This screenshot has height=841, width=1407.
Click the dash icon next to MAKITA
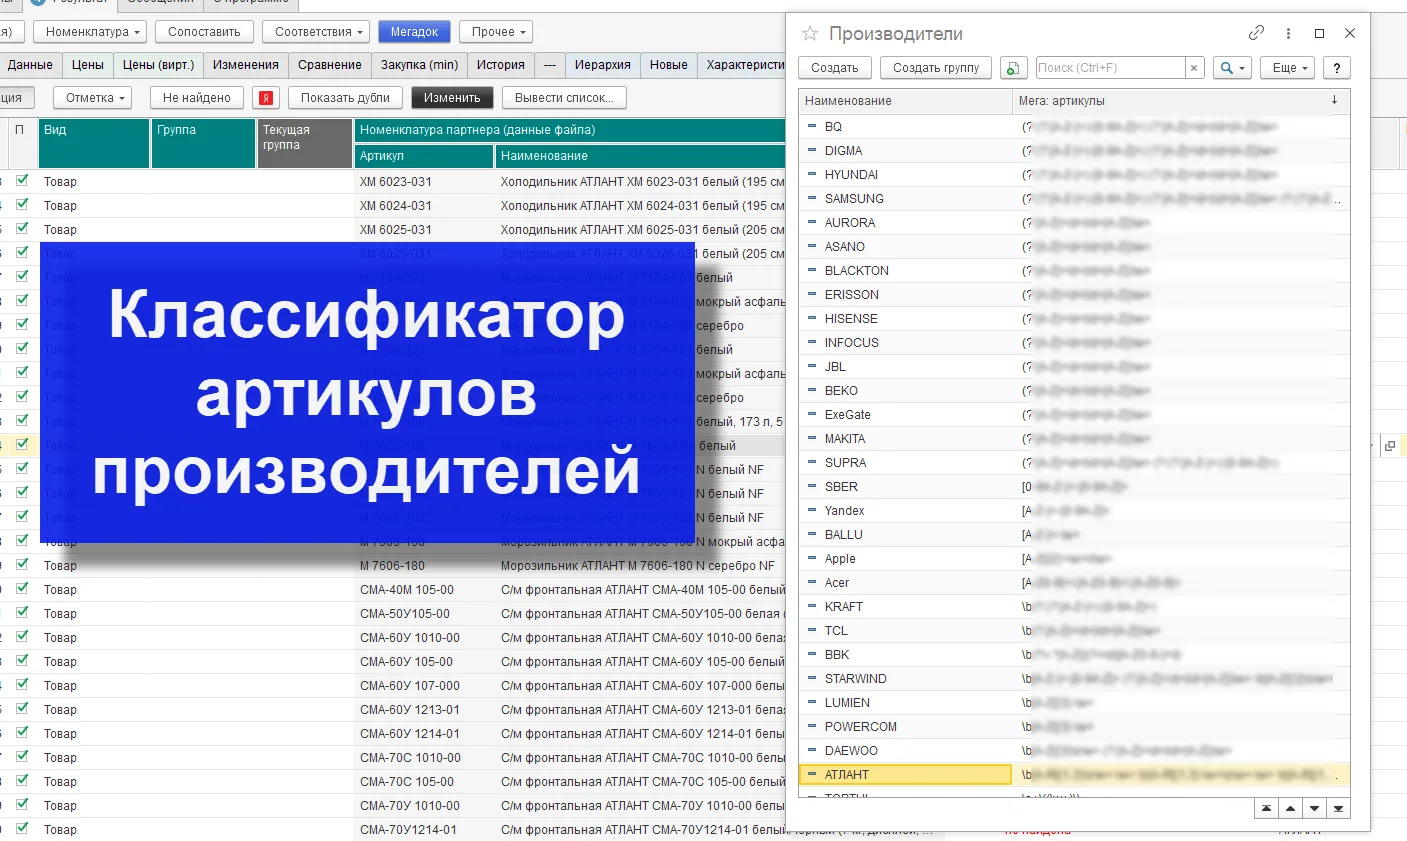[812, 438]
